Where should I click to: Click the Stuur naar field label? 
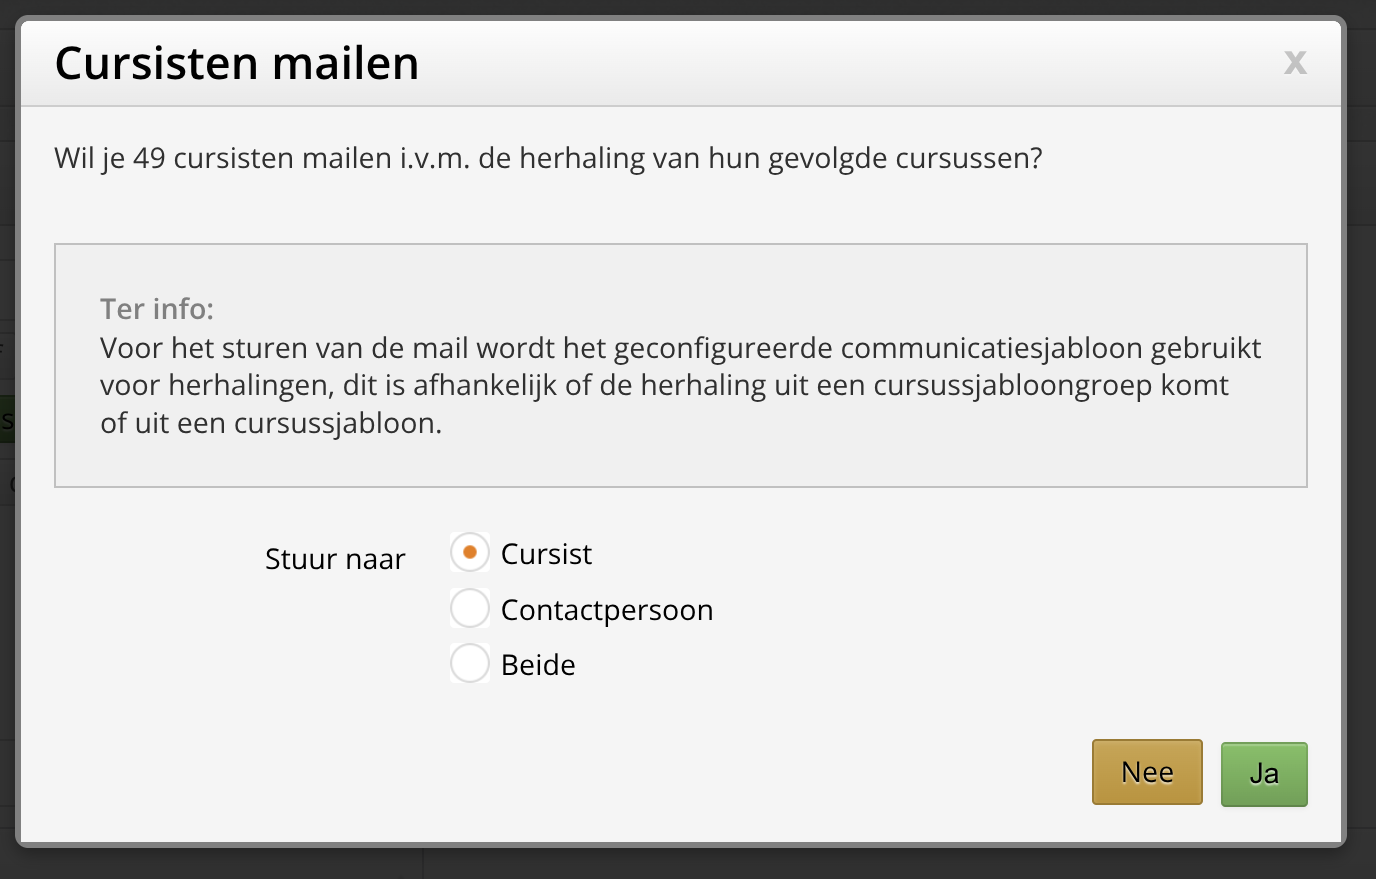pos(335,559)
